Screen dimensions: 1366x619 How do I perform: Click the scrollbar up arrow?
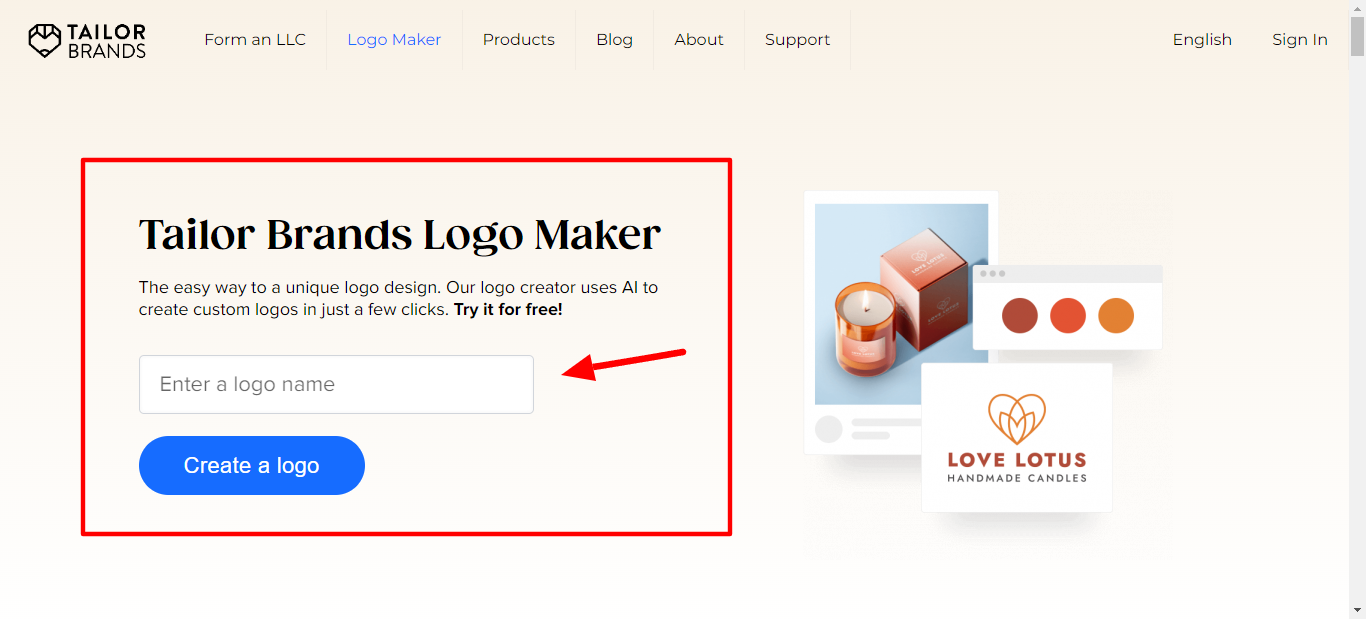pyautogui.click(x=1357, y=9)
